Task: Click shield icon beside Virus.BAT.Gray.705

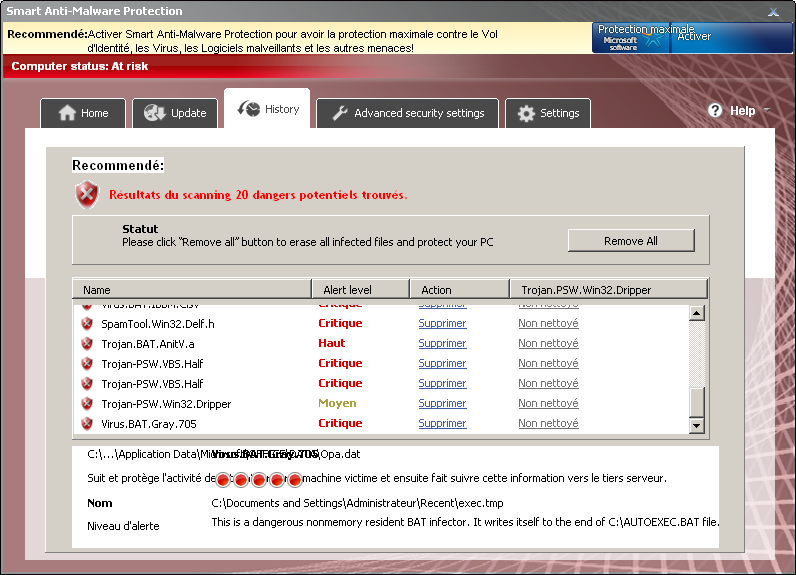Action: point(87,423)
